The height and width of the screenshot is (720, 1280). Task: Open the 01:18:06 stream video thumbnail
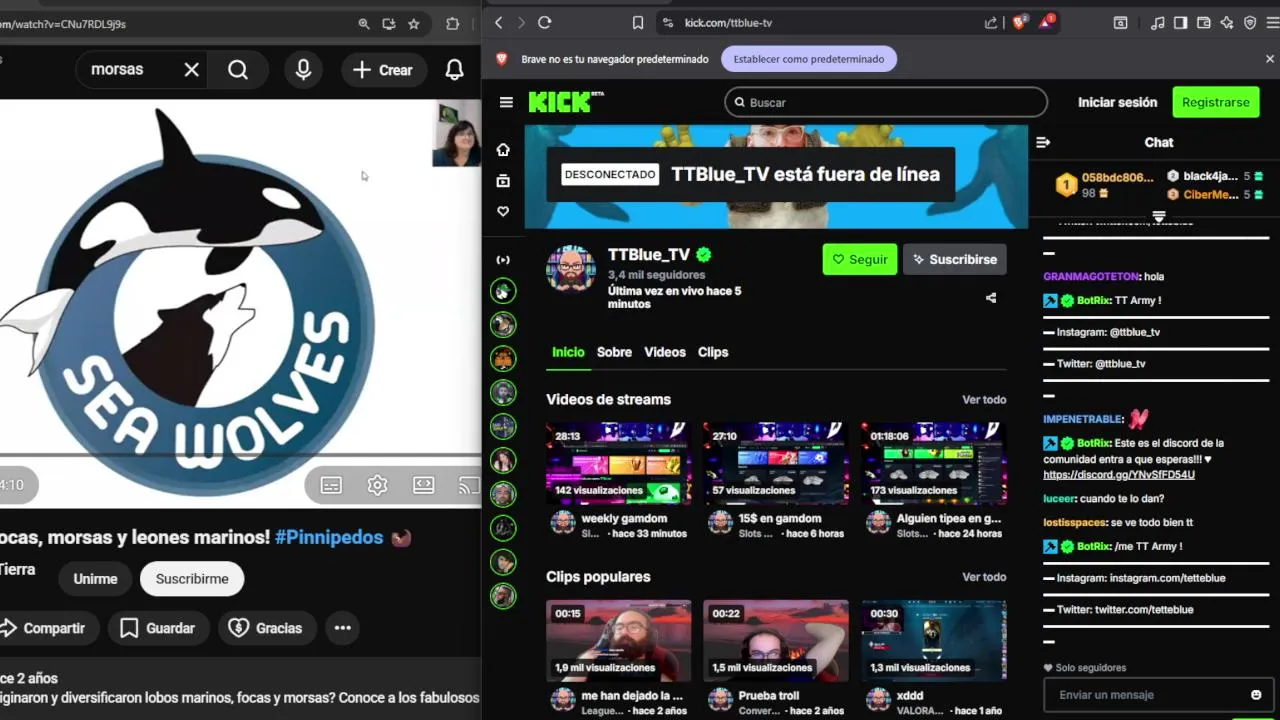(x=934, y=462)
